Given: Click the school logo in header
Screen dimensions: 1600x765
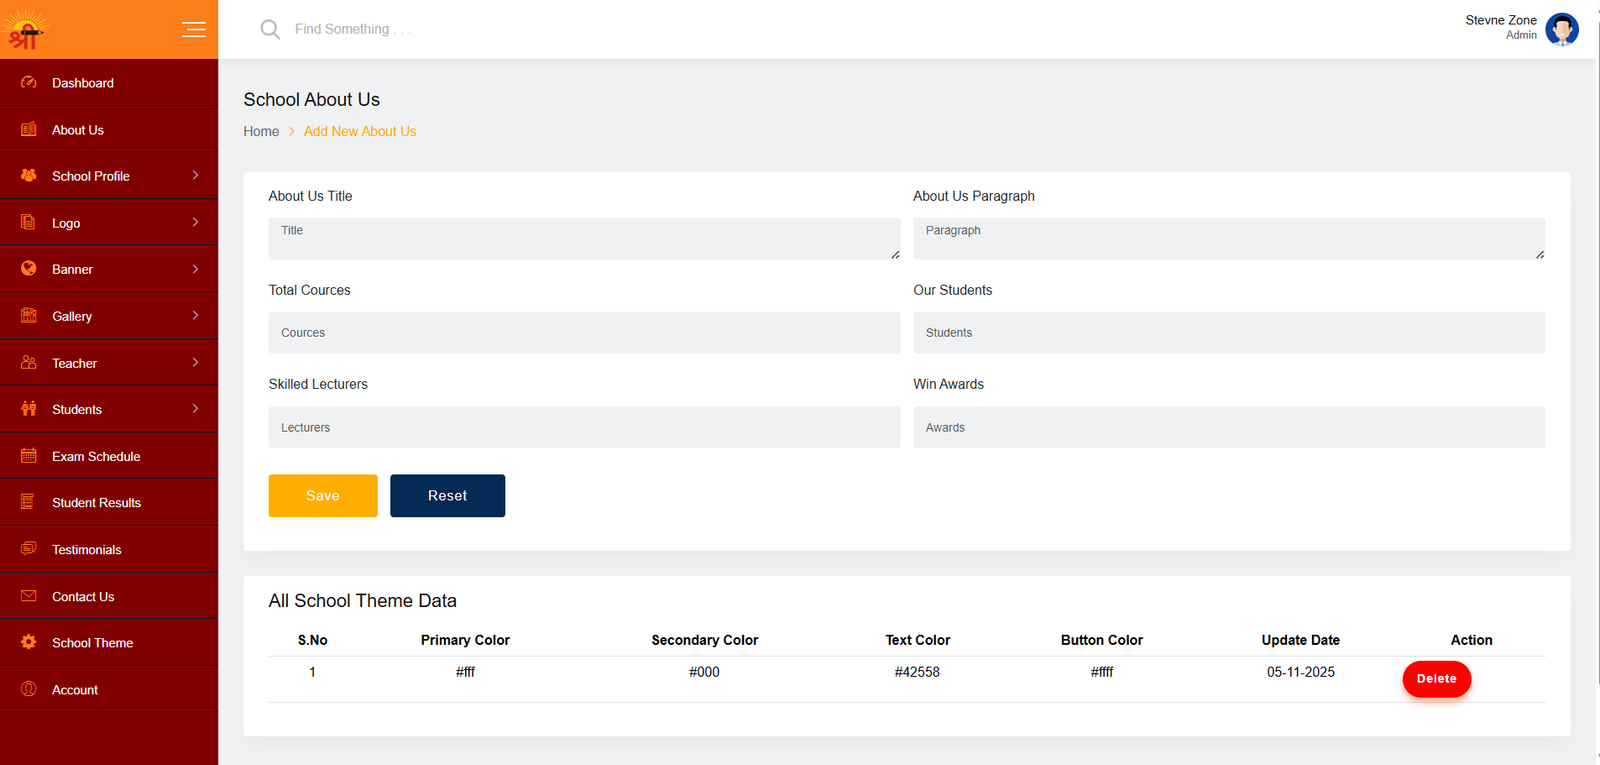Looking at the screenshot, I should click(x=25, y=30).
